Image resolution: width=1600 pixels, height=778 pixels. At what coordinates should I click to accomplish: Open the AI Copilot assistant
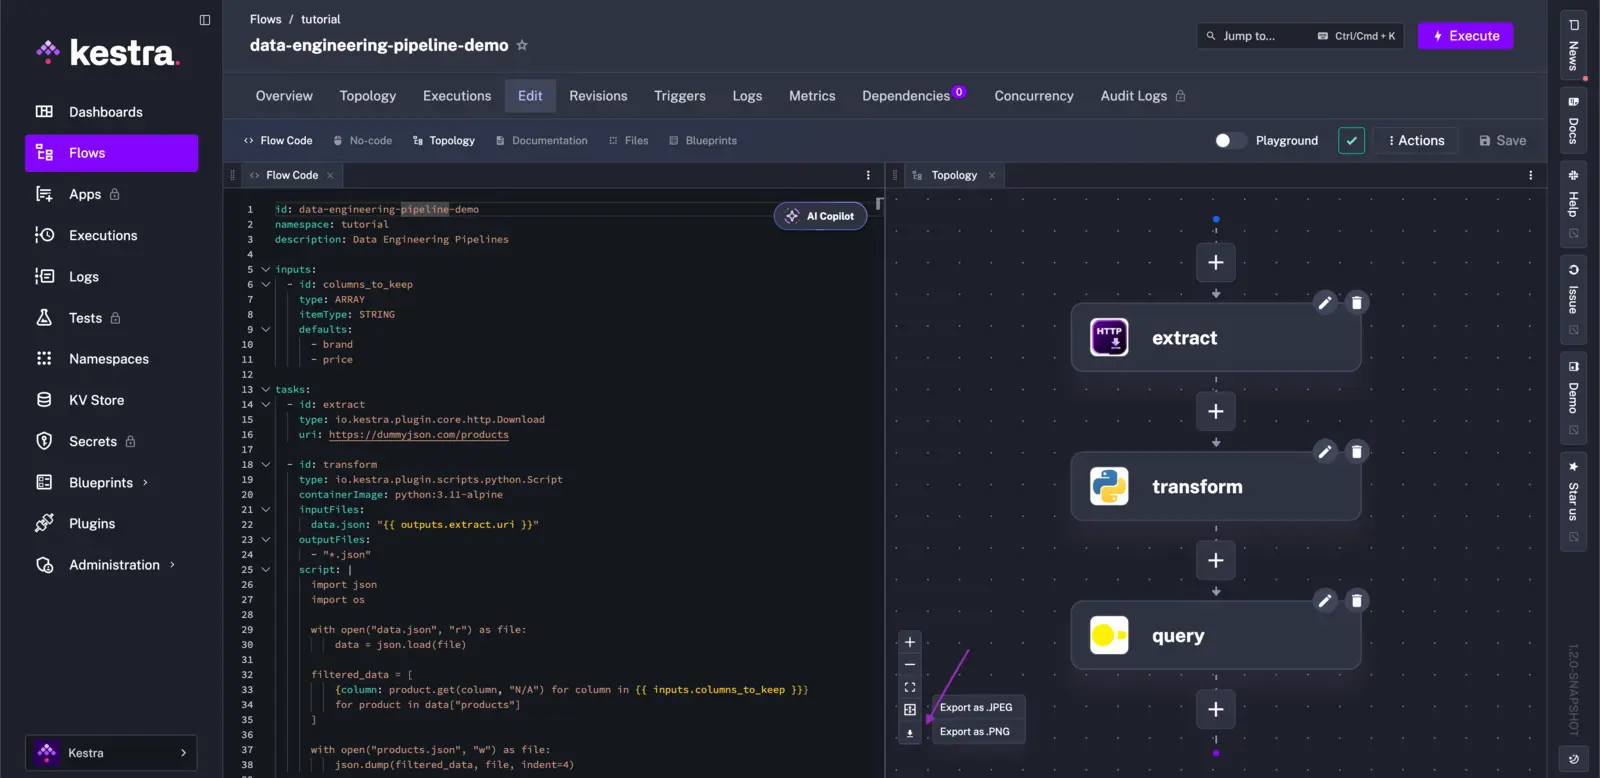tap(820, 216)
